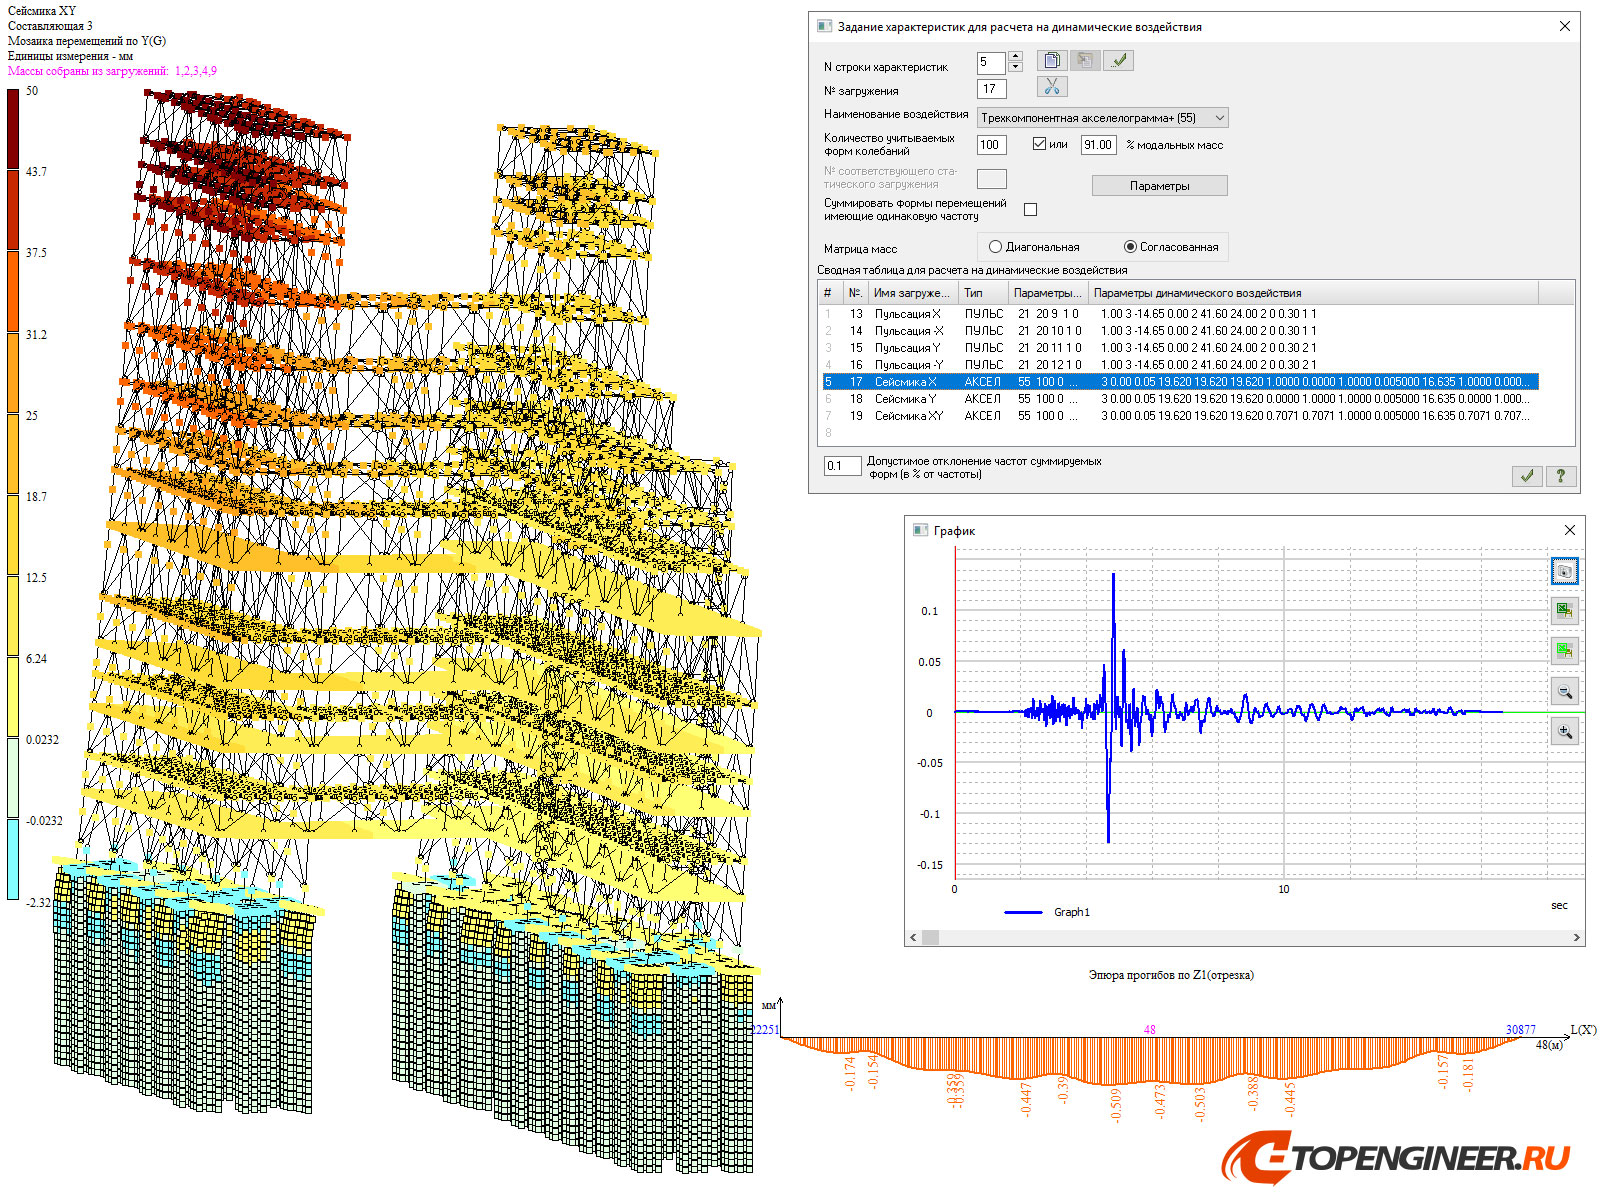Click the right arrow of the graph scrollbar
The width and height of the screenshot is (1600, 1200).
[1577, 938]
